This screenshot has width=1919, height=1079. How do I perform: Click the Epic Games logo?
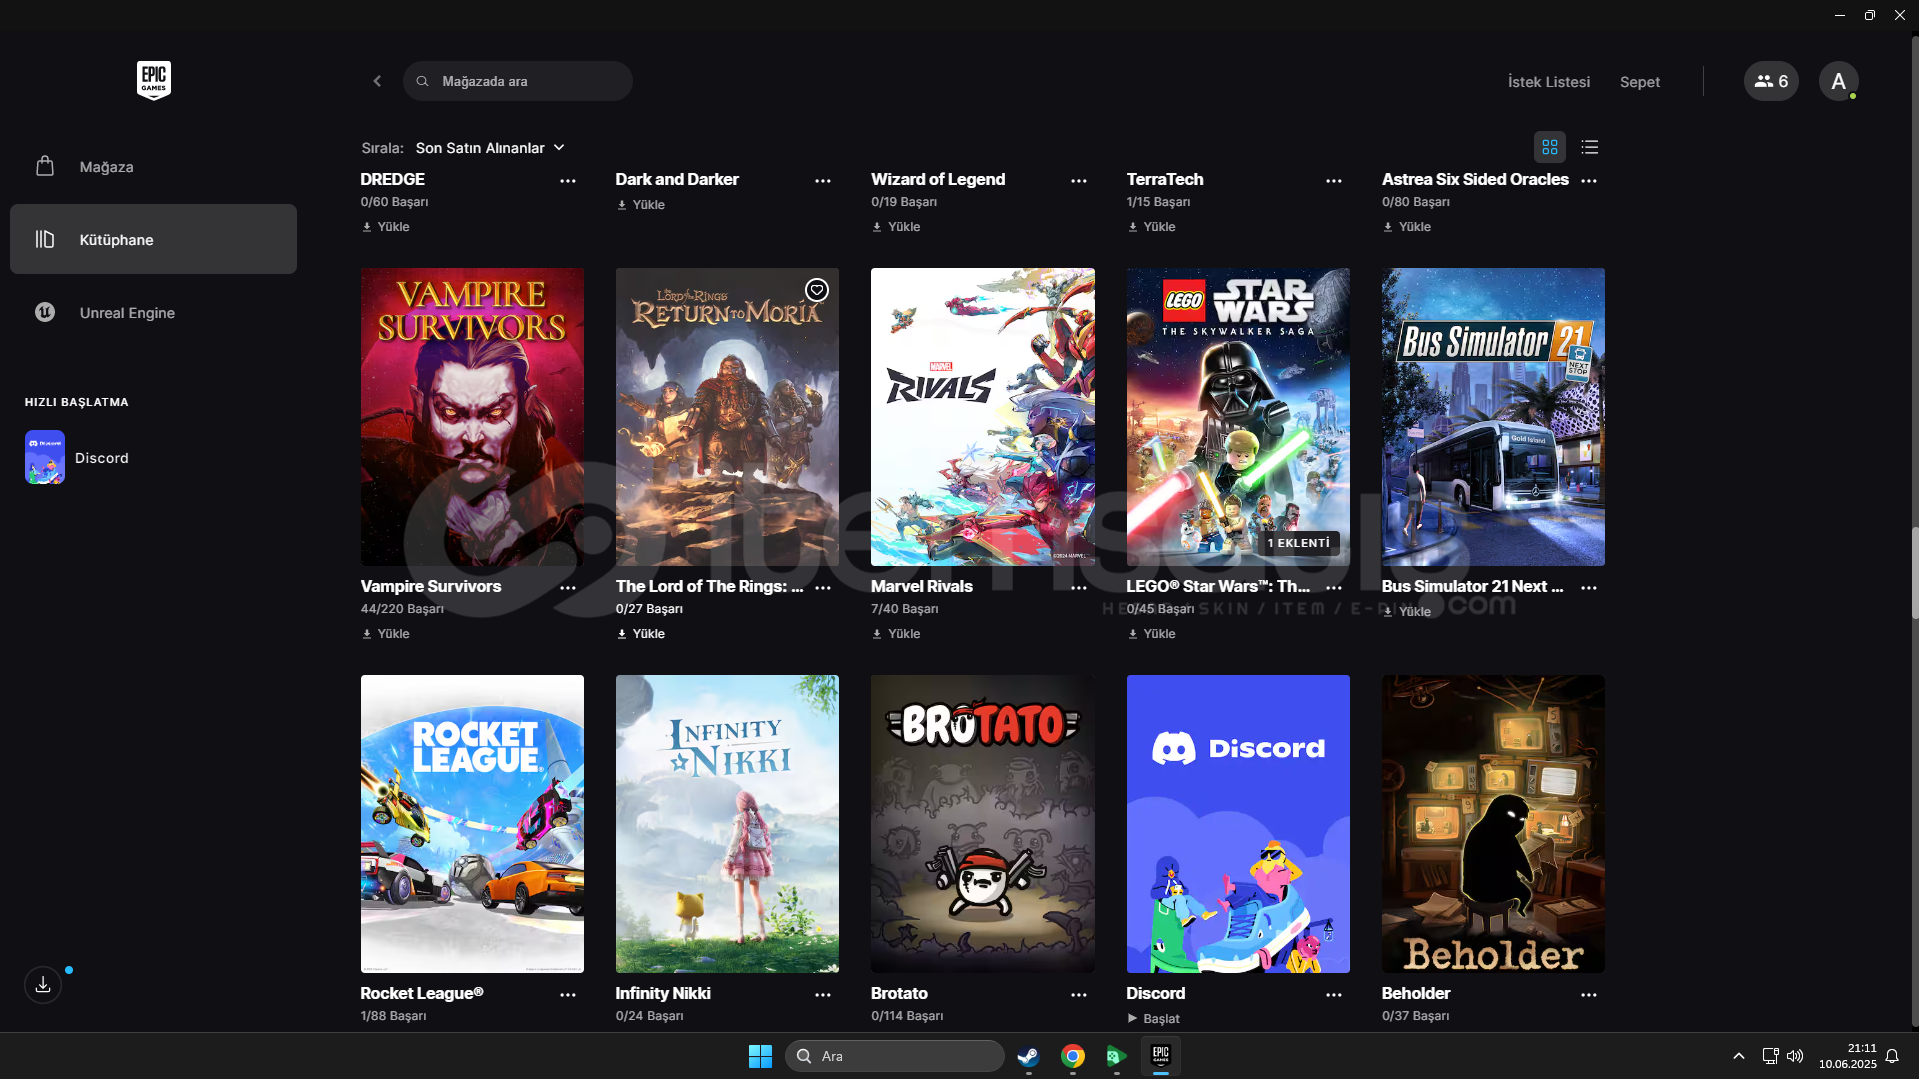click(153, 80)
